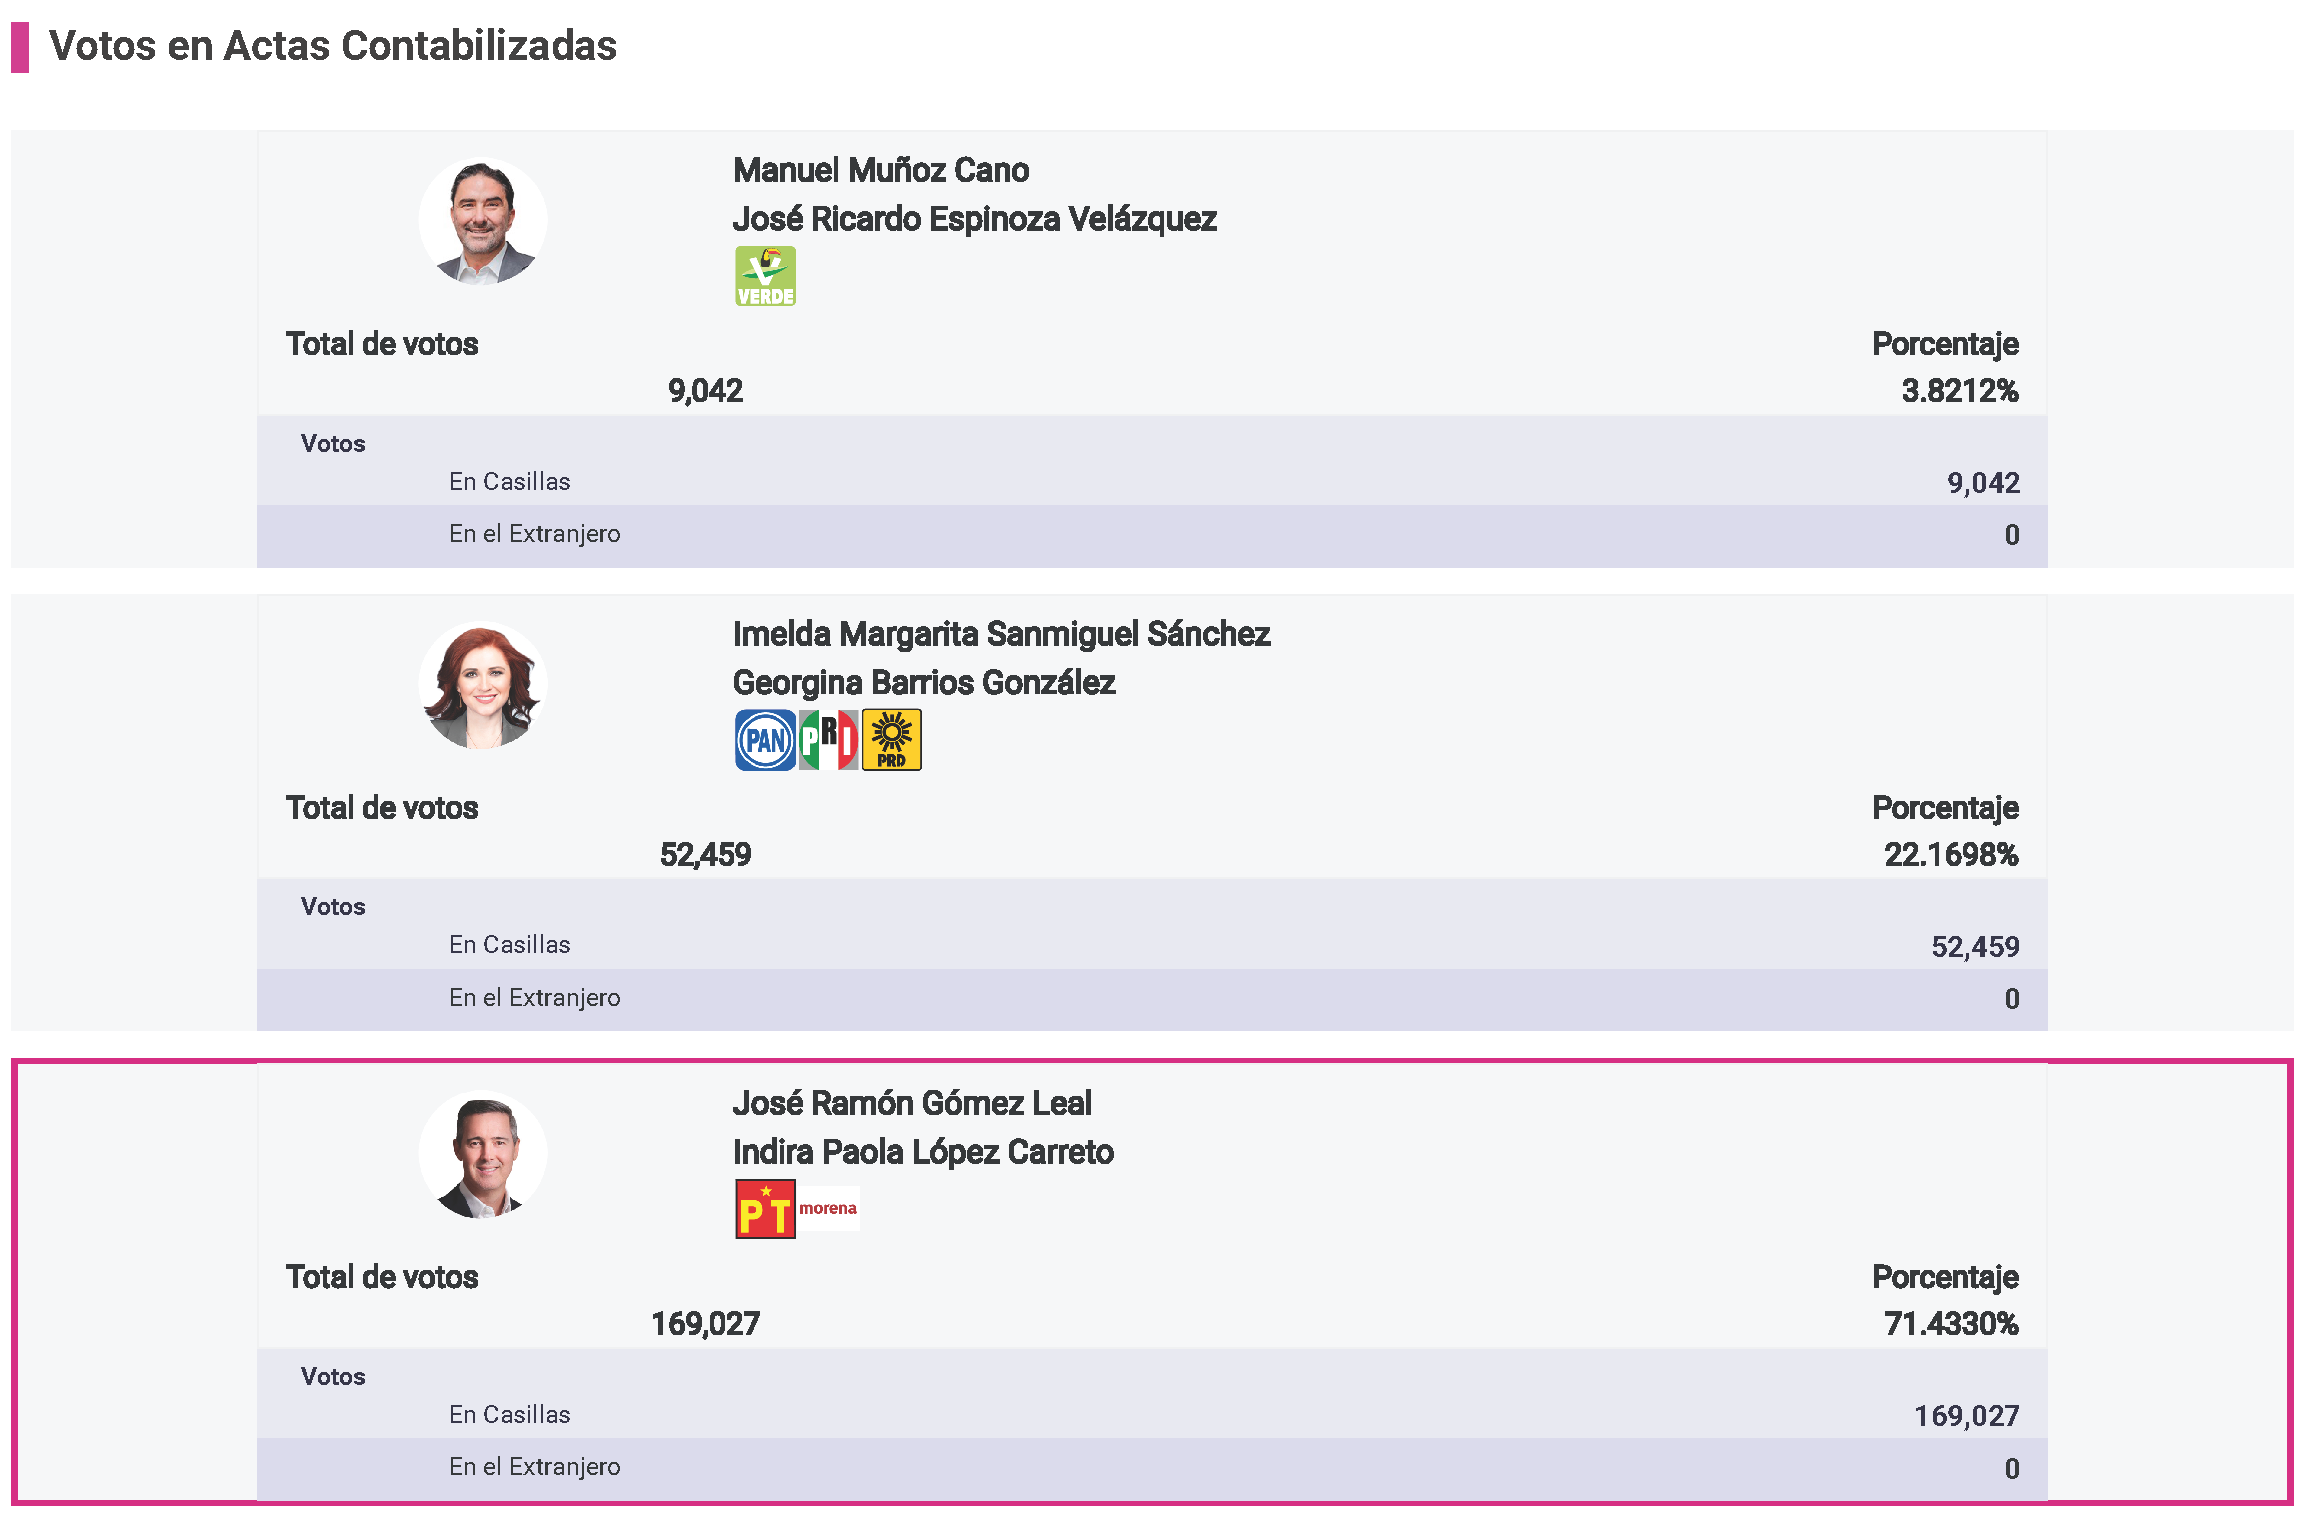Click the Votos en Actas Contabilizadas heading
2305x1531 pixels.
pyautogui.click(x=332, y=46)
